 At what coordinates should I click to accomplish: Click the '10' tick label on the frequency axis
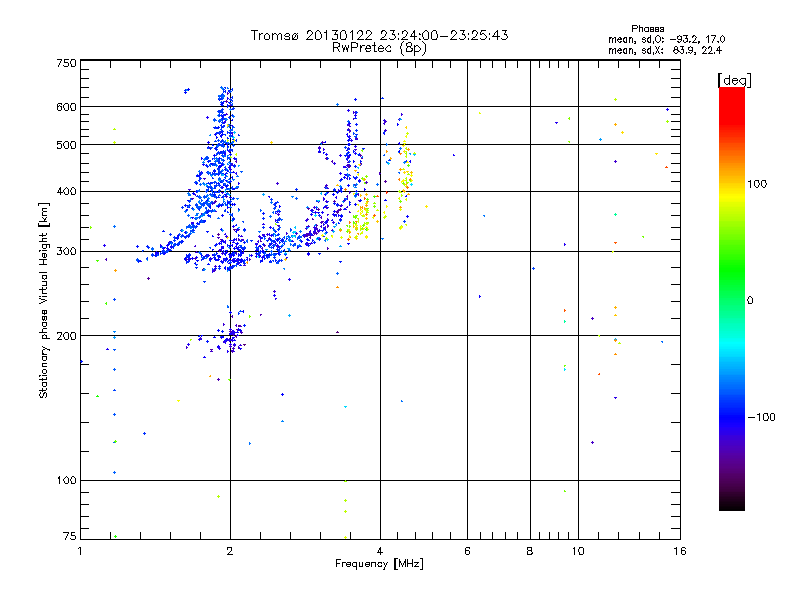click(578, 551)
